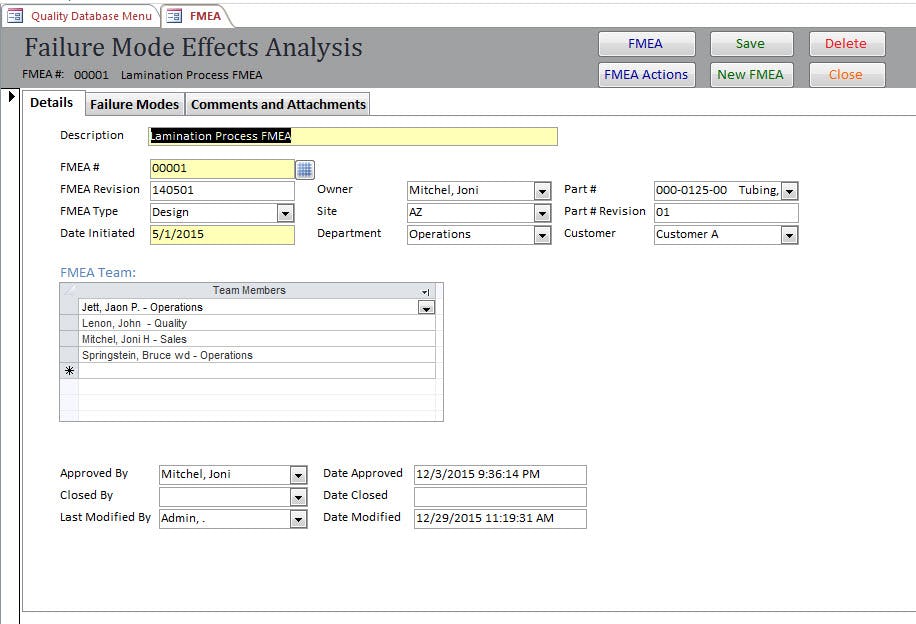Click the Team Members column header arrow
Screen dimensions: 916x624
click(426, 291)
